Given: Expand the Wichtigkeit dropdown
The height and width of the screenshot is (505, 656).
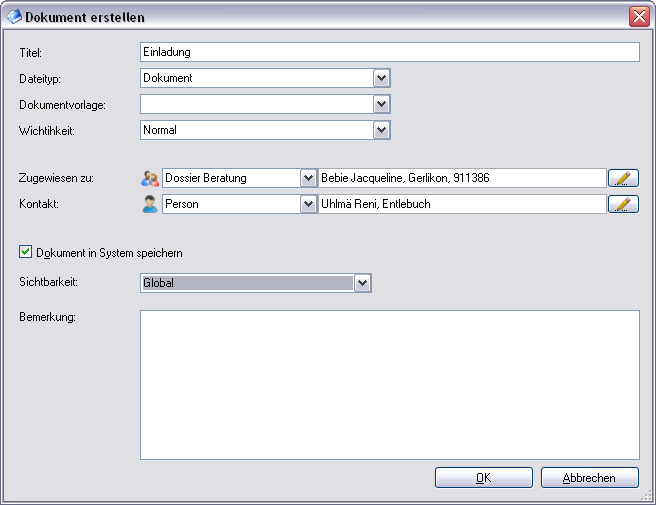Looking at the screenshot, I should point(381,130).
